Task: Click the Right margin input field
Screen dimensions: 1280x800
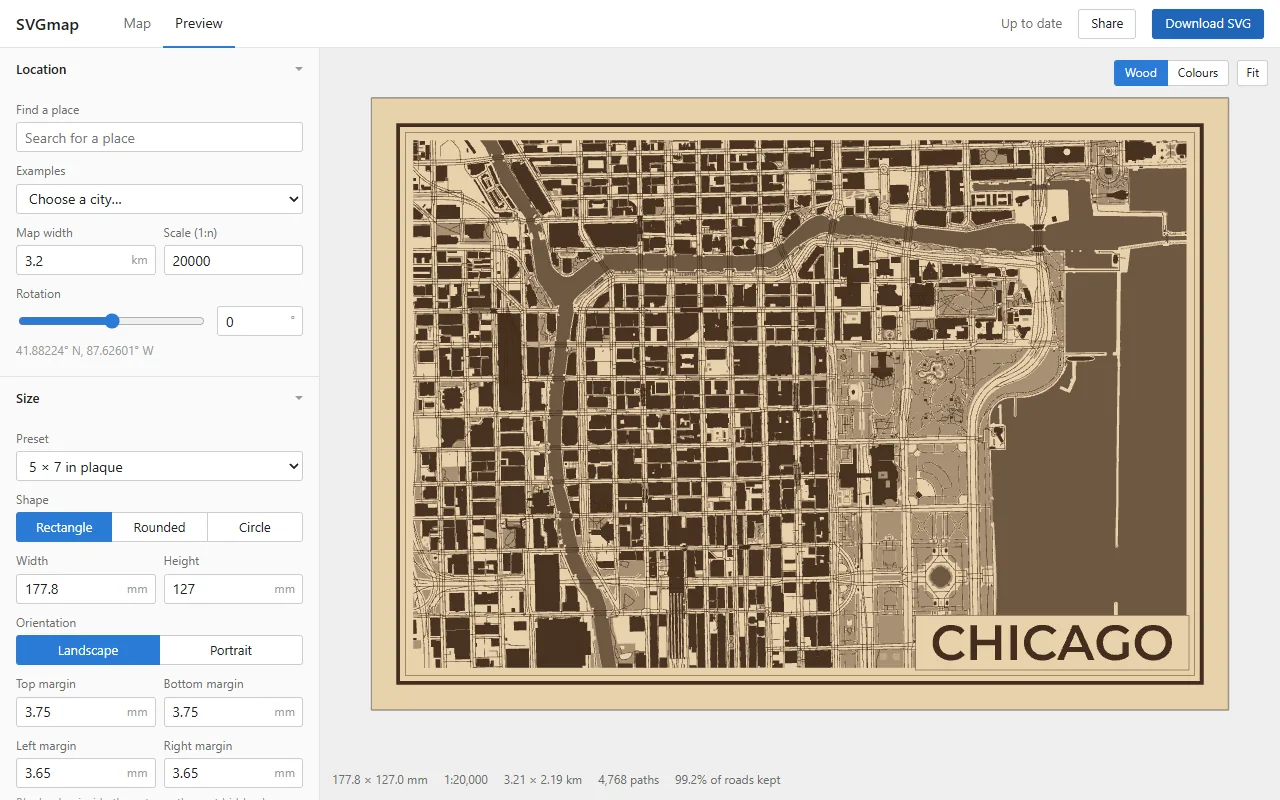Action: [x=233, y=773]
